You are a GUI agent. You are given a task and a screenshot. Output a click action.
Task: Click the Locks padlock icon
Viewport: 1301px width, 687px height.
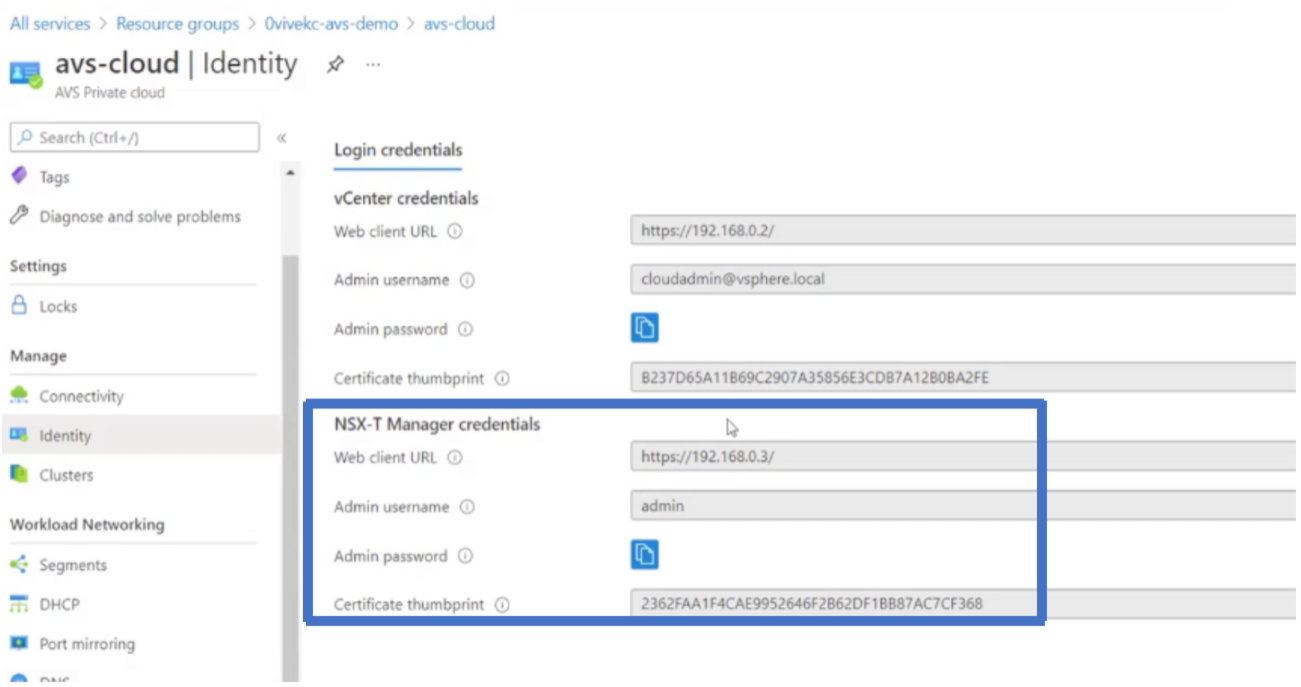pyautogui.click(x=19, y=306)
